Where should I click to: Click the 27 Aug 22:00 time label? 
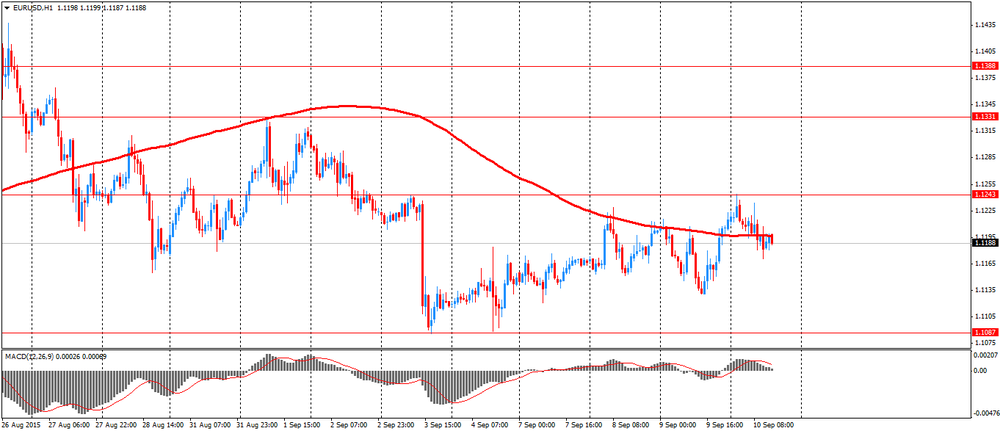click(117, 424)
